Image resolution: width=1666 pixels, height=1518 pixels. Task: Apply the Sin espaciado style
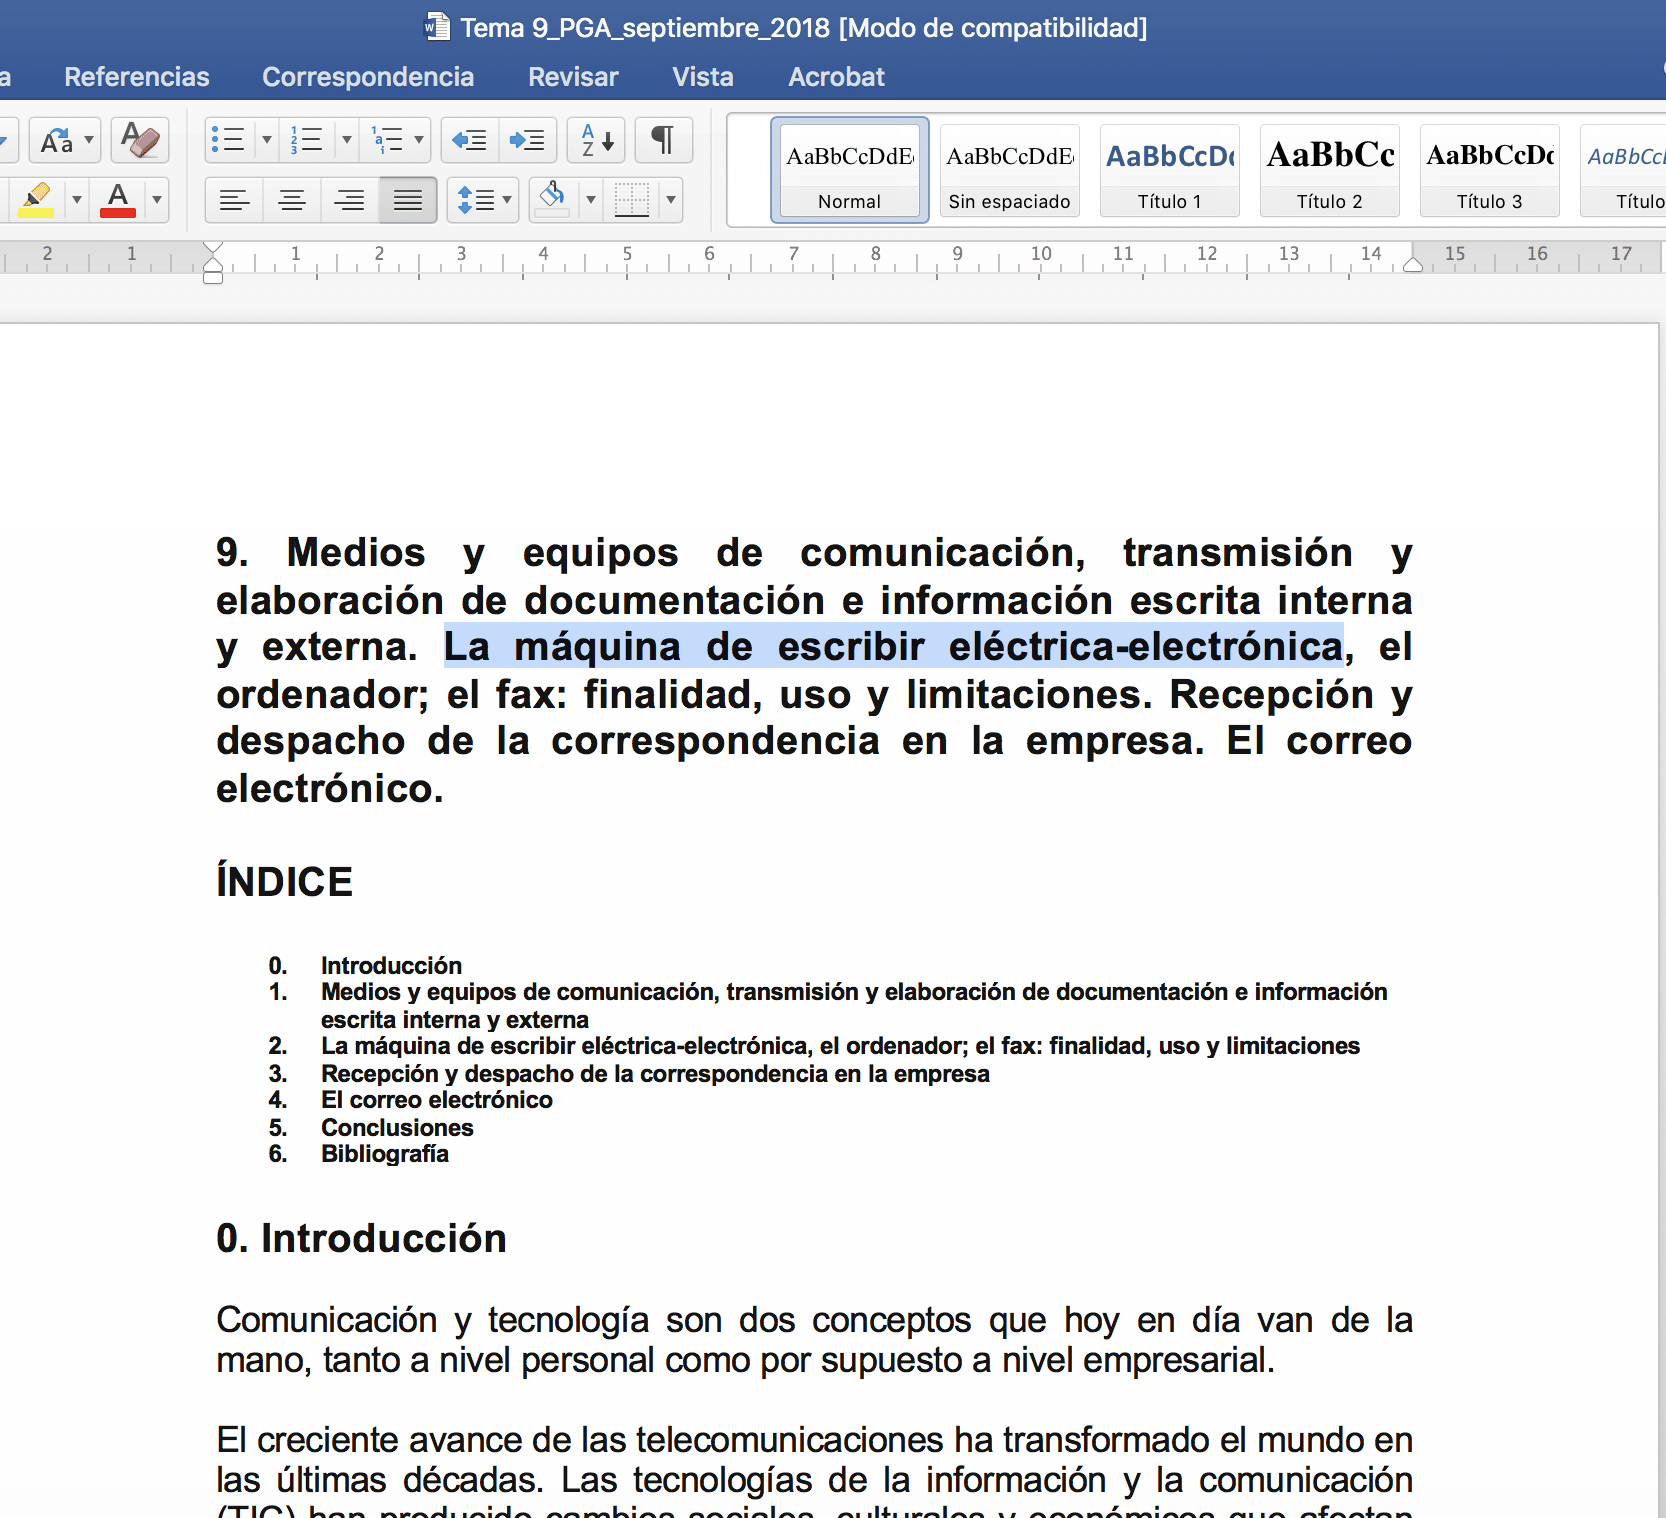[1010, 170]
